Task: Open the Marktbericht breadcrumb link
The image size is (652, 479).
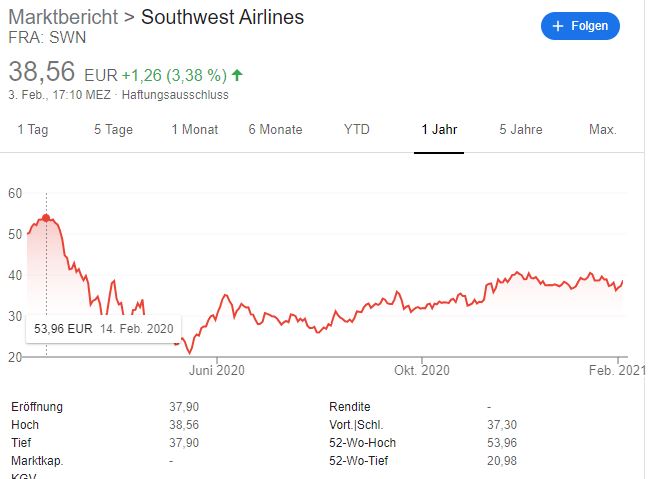Action: (x=63, y=17)
